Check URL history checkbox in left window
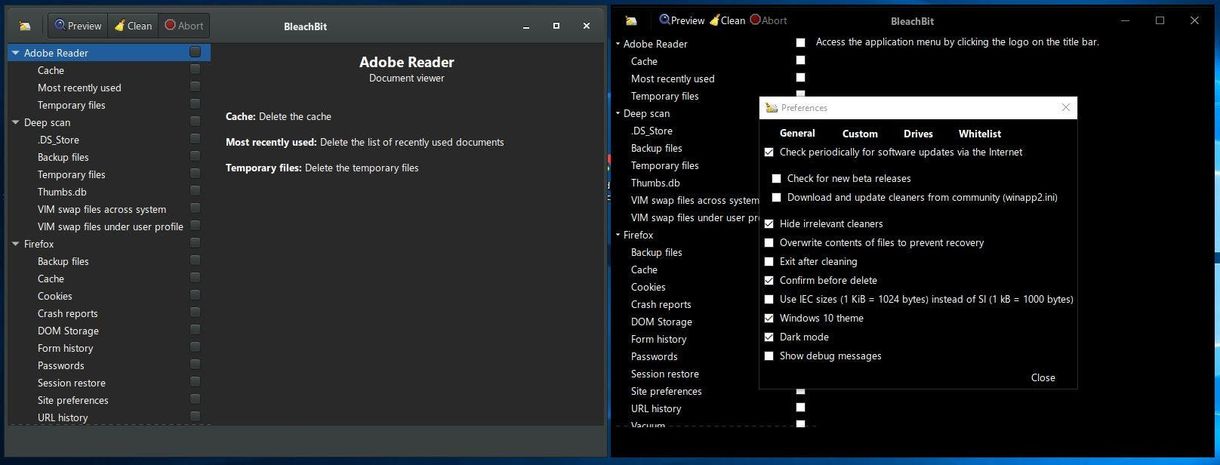The height and width of the screenshot is (465, 1220). (195, 417)
